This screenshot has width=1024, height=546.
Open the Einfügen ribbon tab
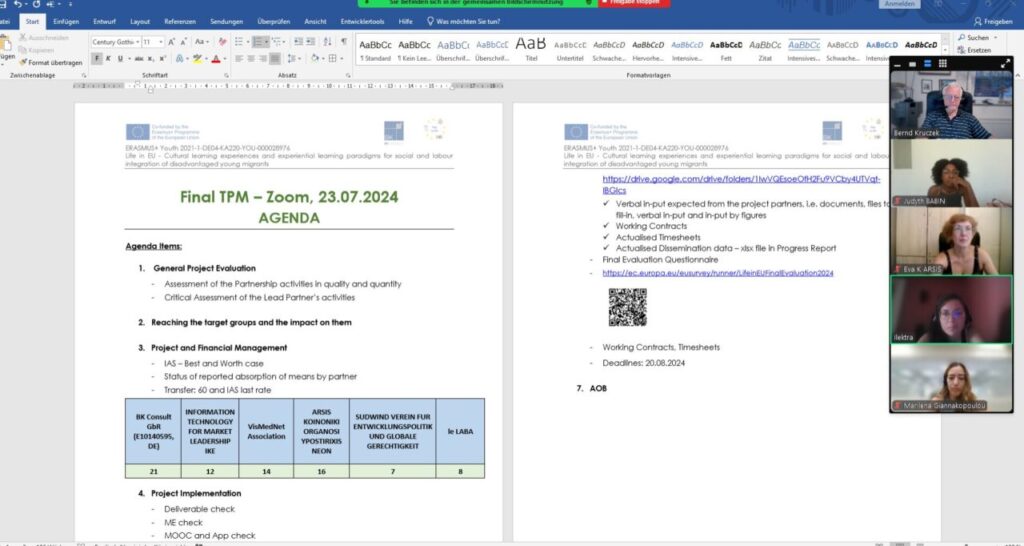[66, 21]
